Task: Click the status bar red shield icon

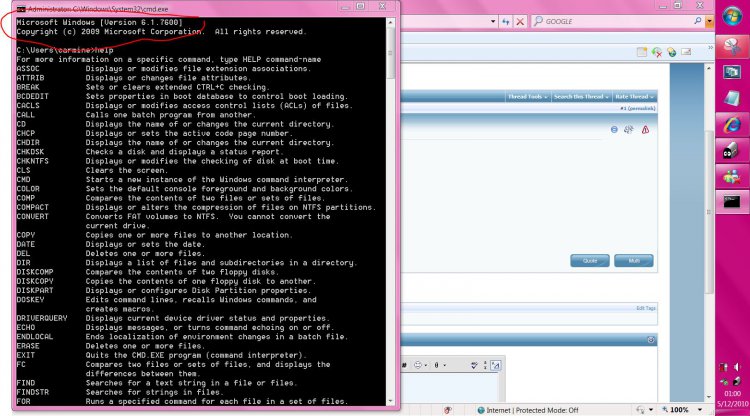Action: click(448, 410)
